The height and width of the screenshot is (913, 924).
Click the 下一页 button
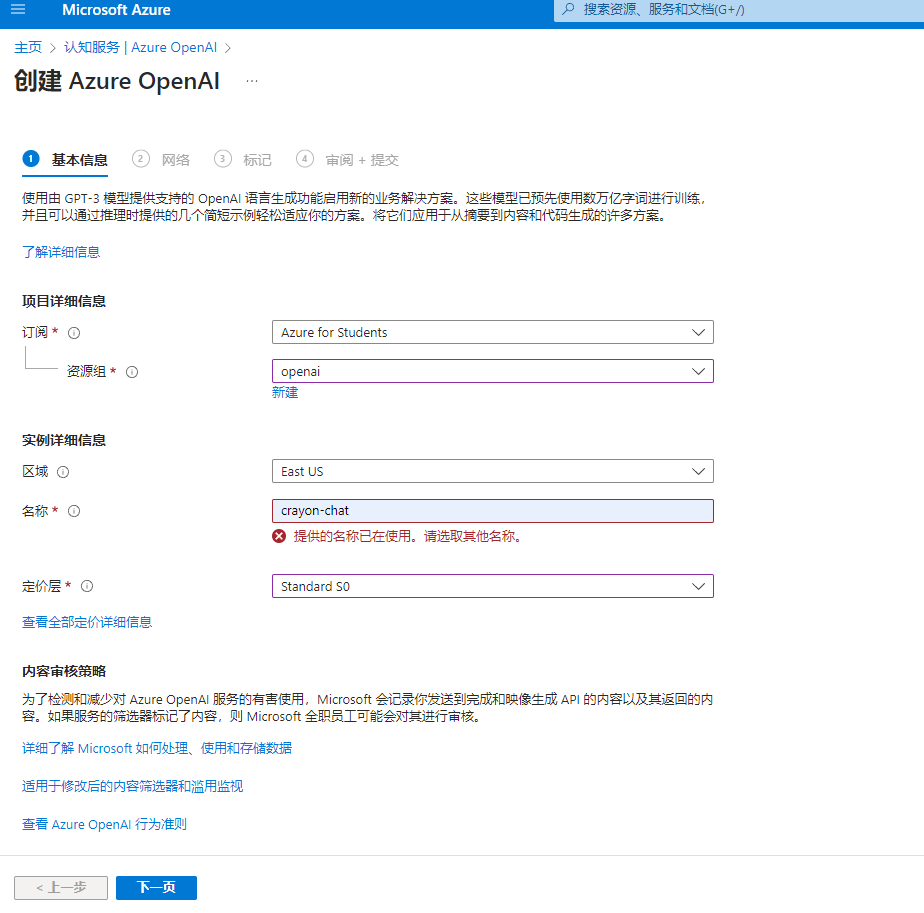coord(156,888)
